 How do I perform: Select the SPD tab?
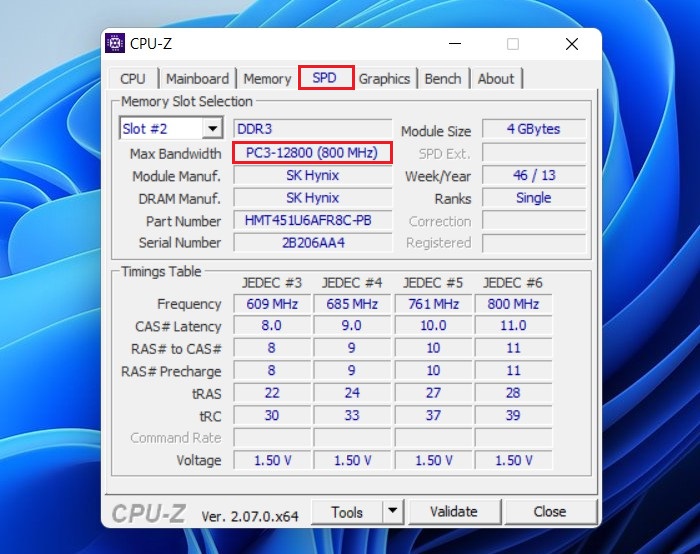tap(326, 78)
